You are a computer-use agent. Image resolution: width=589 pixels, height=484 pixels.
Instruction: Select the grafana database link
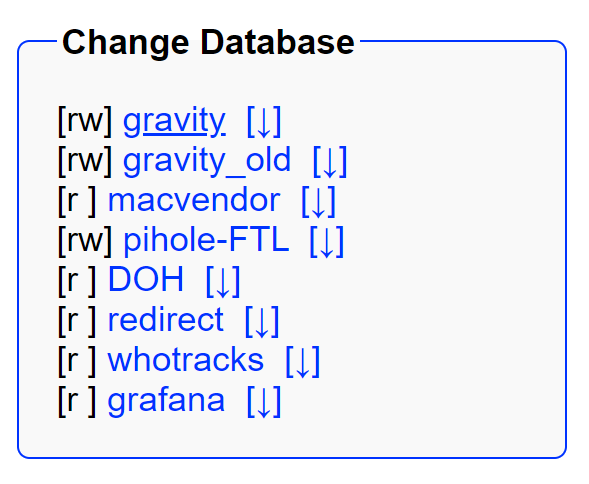[x=166, y=401]
